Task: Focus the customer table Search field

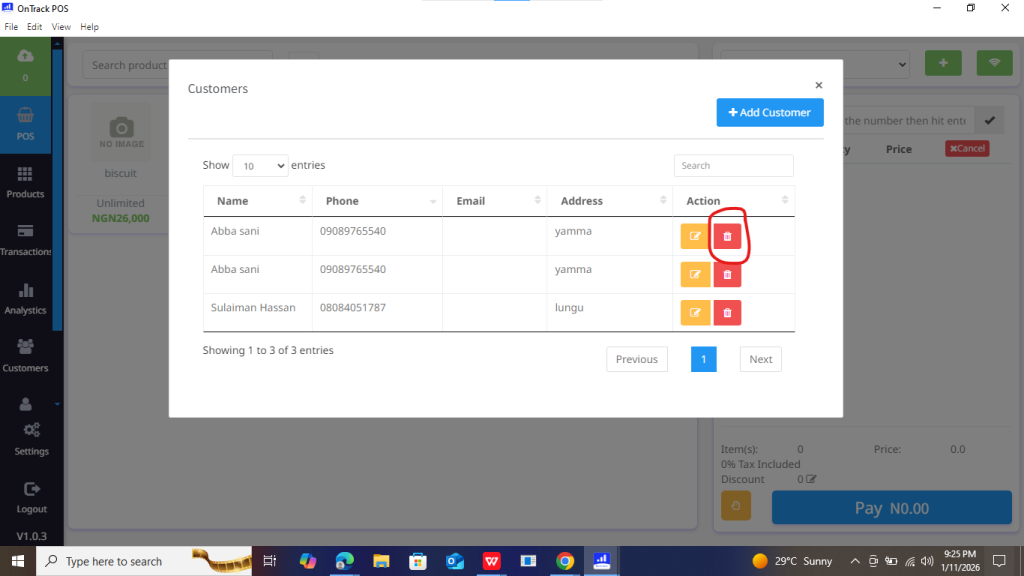Action: pyautogui.click(x=733, y=166)
